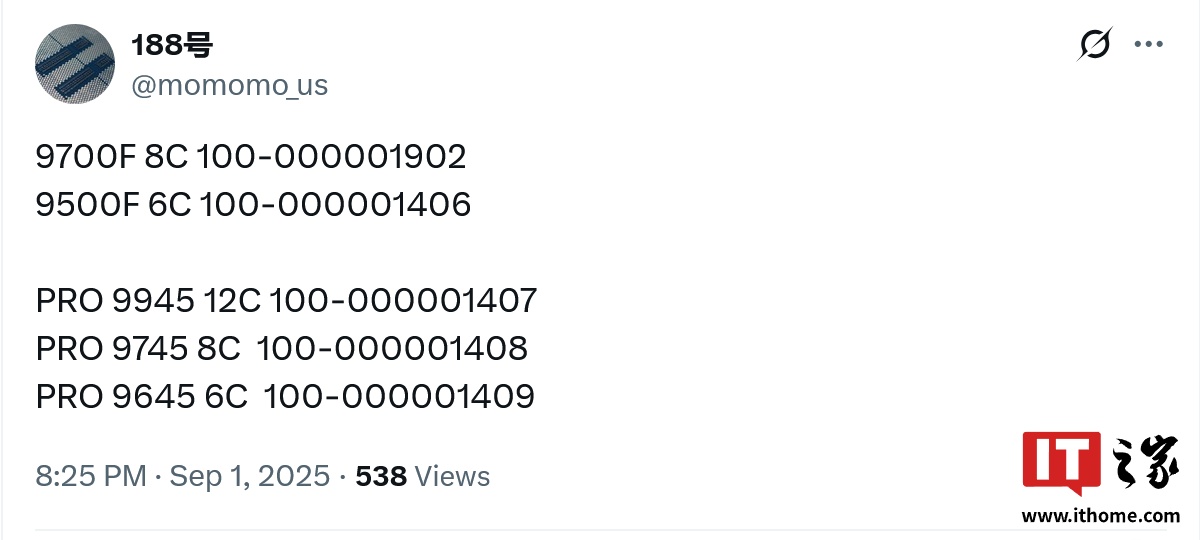Click part number 100-000001409
1200x540 pixels.
pos(399,396)
